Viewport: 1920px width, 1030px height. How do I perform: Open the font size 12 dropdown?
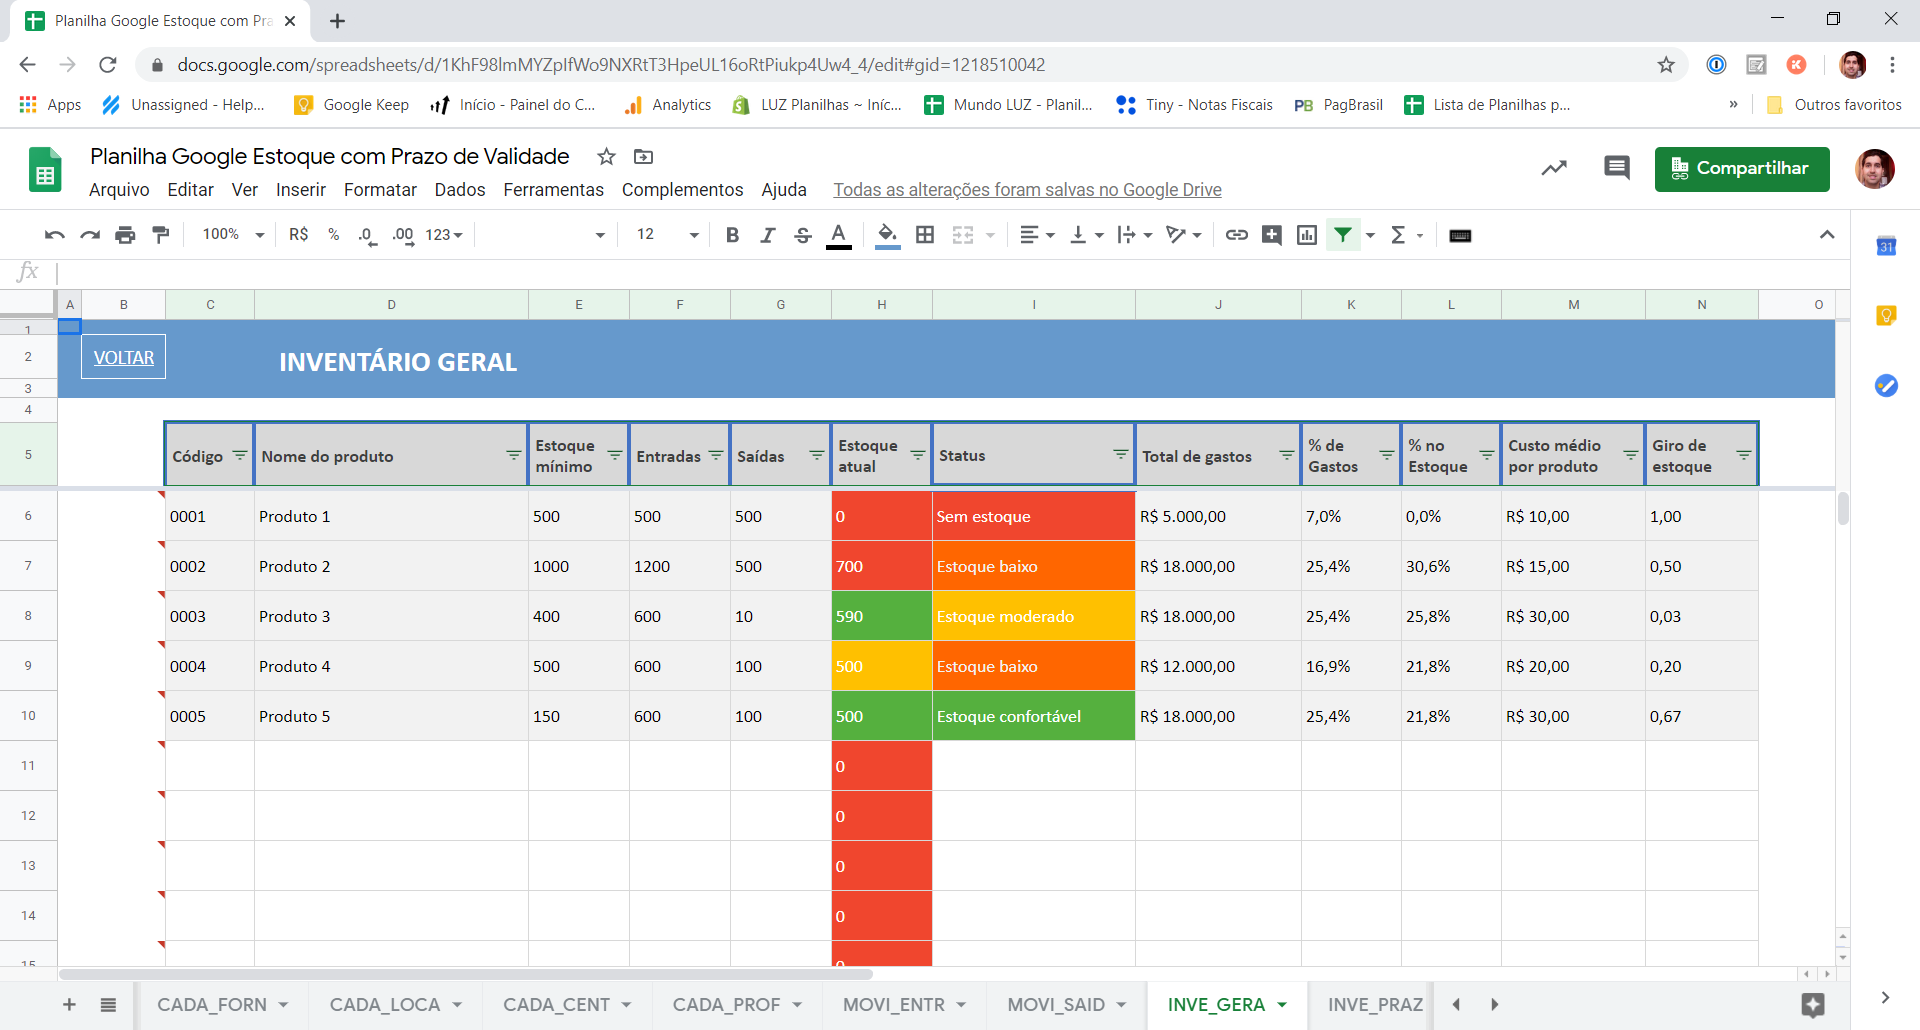click(x=667, y=235)
